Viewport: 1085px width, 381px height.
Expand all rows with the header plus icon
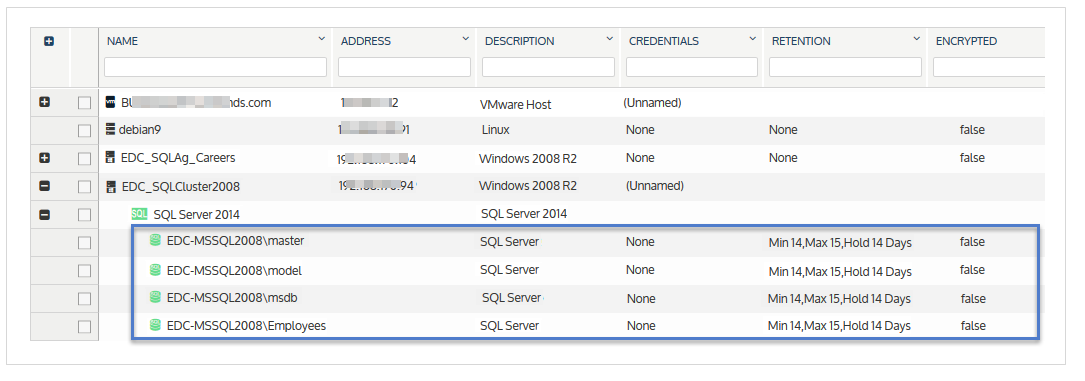click(49, 41)
